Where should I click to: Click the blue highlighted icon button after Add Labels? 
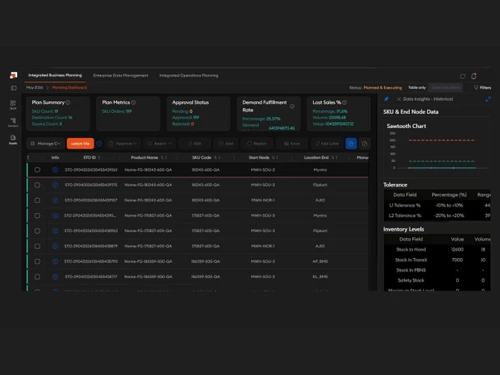coord(351,144)
